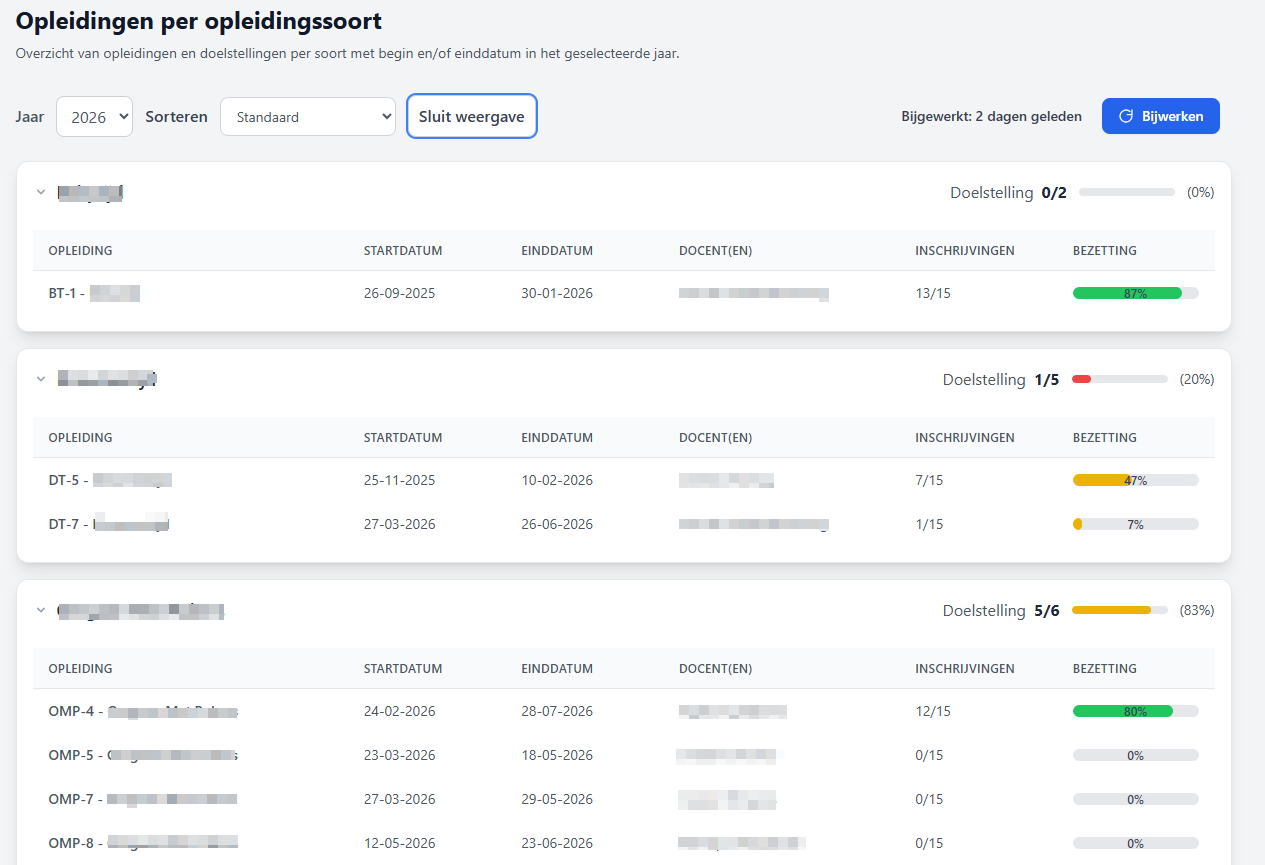The height and width of the screenshot is (865, 1265).
Task: Click the 'Opleidingen per opleidingssoort' page heading
Action: pyautogui.click(x=199, y=20)
